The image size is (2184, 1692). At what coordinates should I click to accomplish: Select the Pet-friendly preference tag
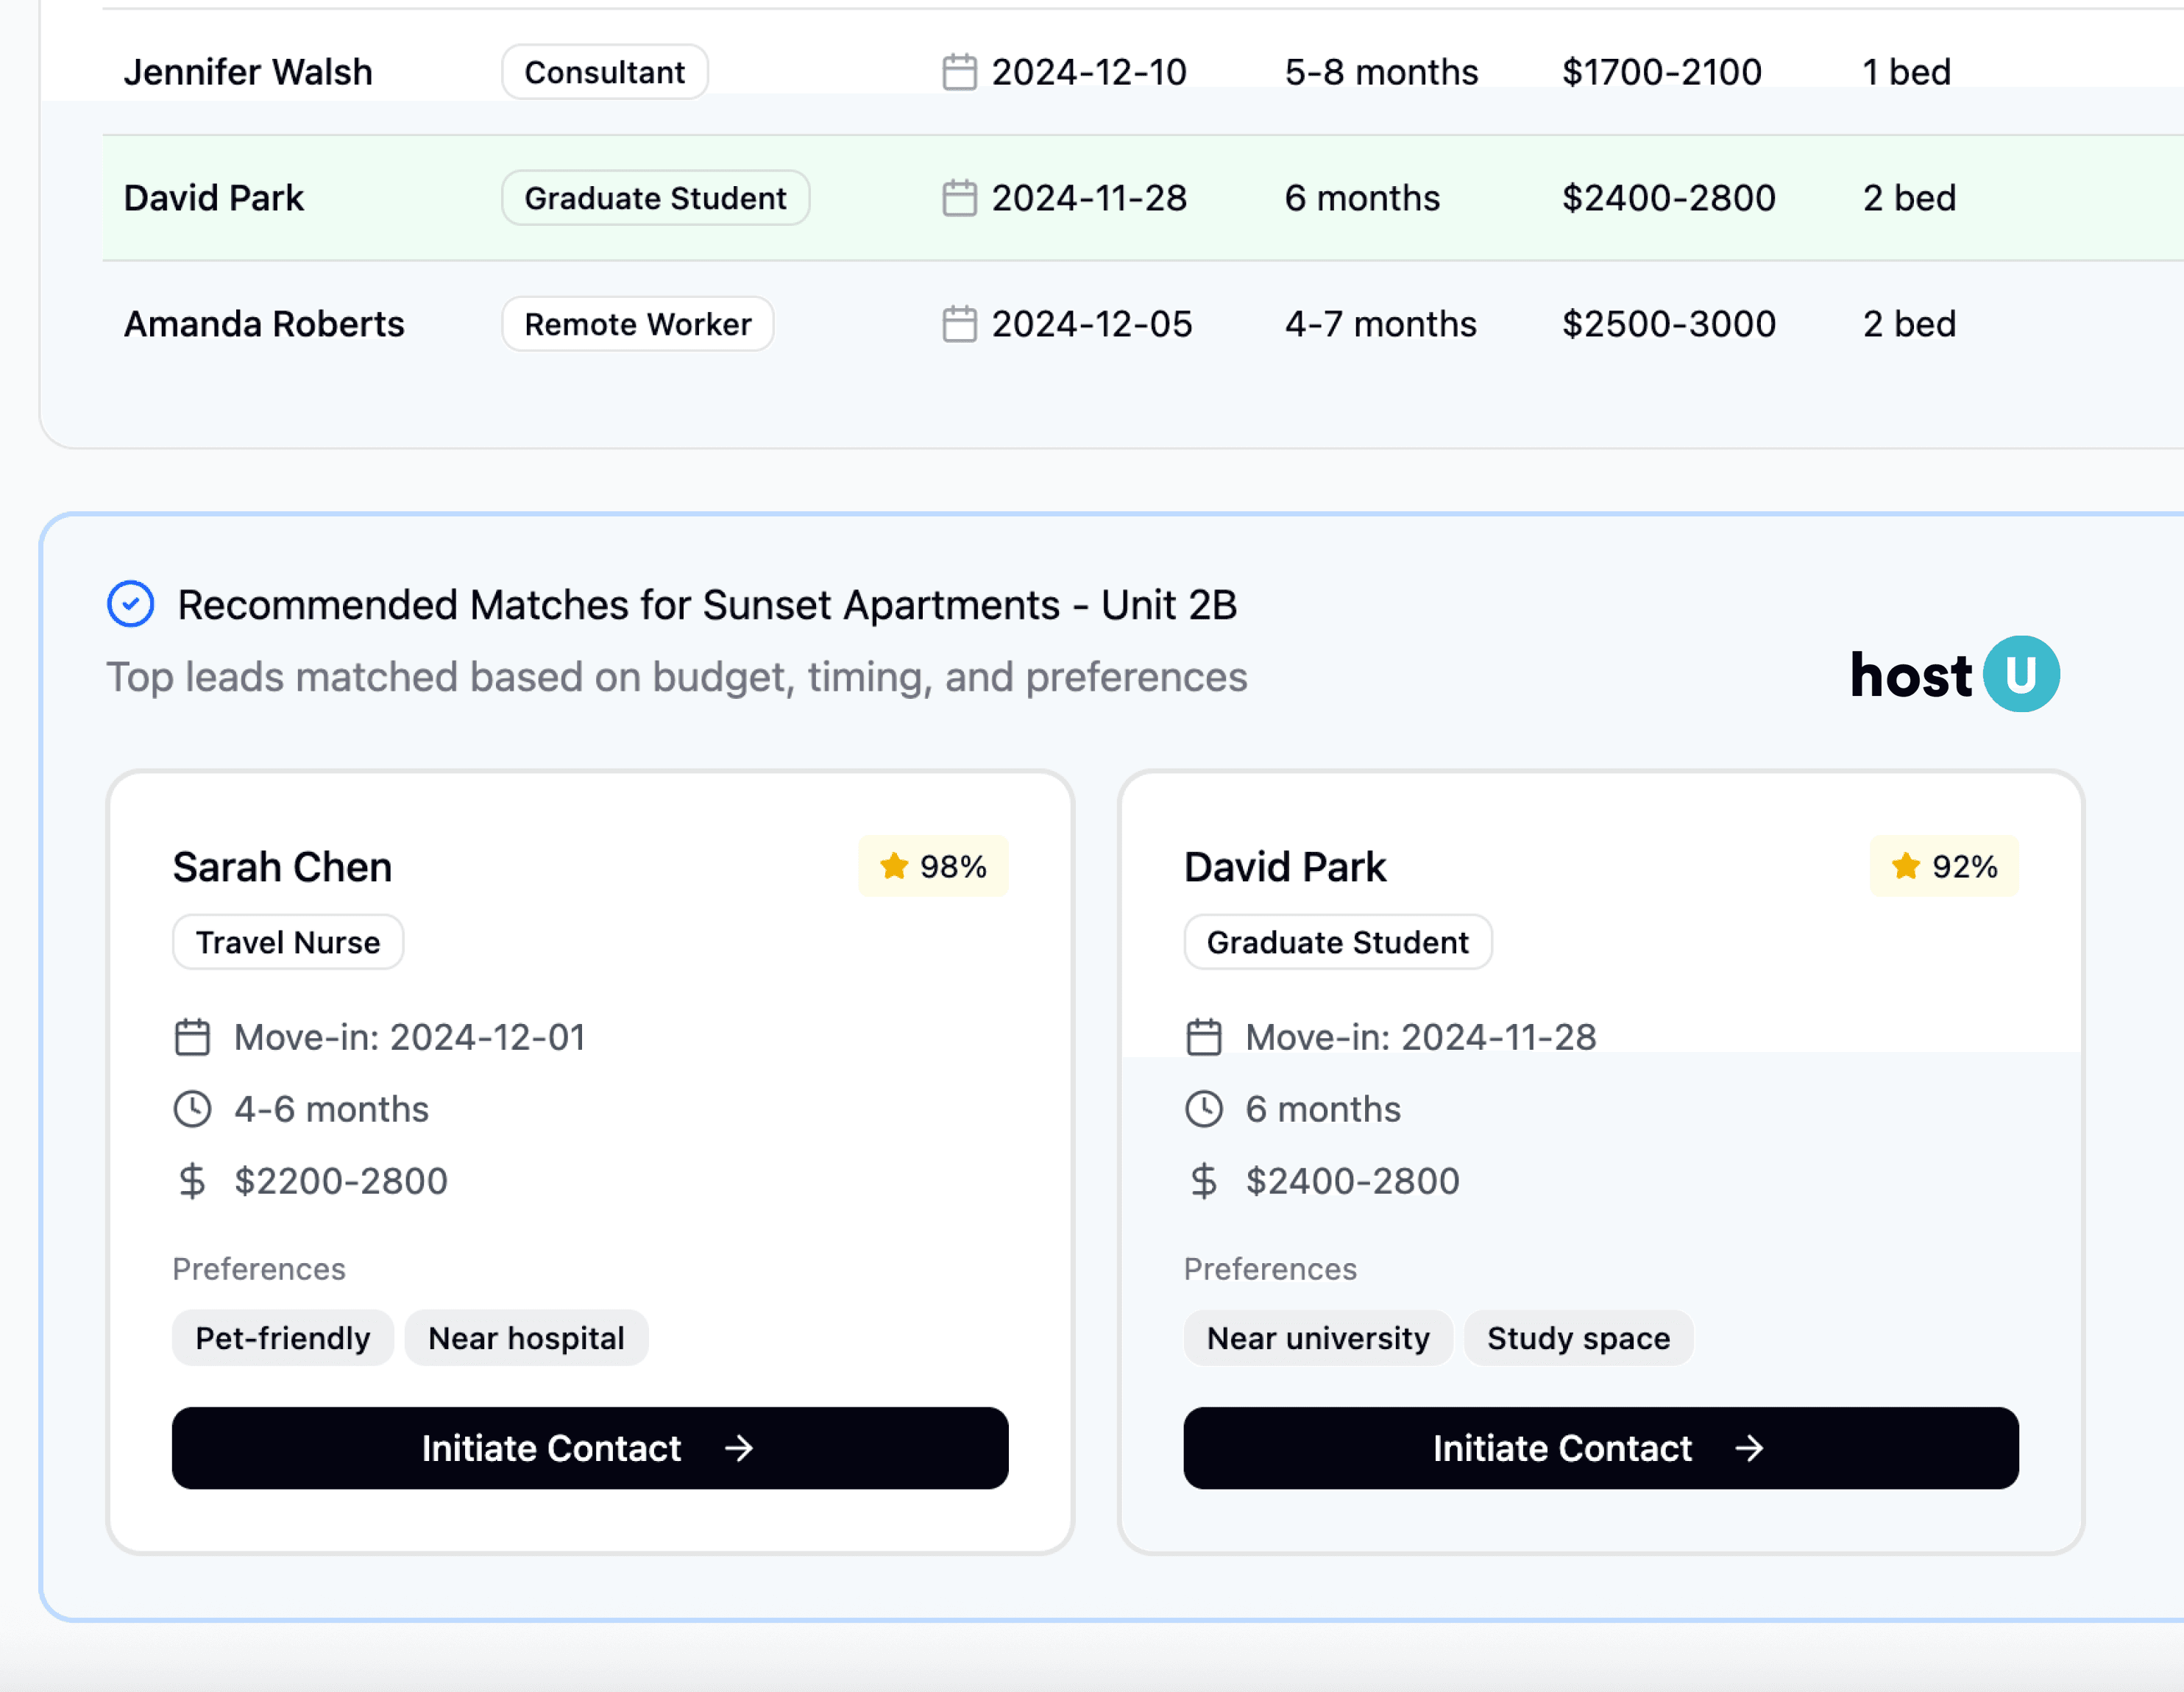click(x=283, y=1338)
